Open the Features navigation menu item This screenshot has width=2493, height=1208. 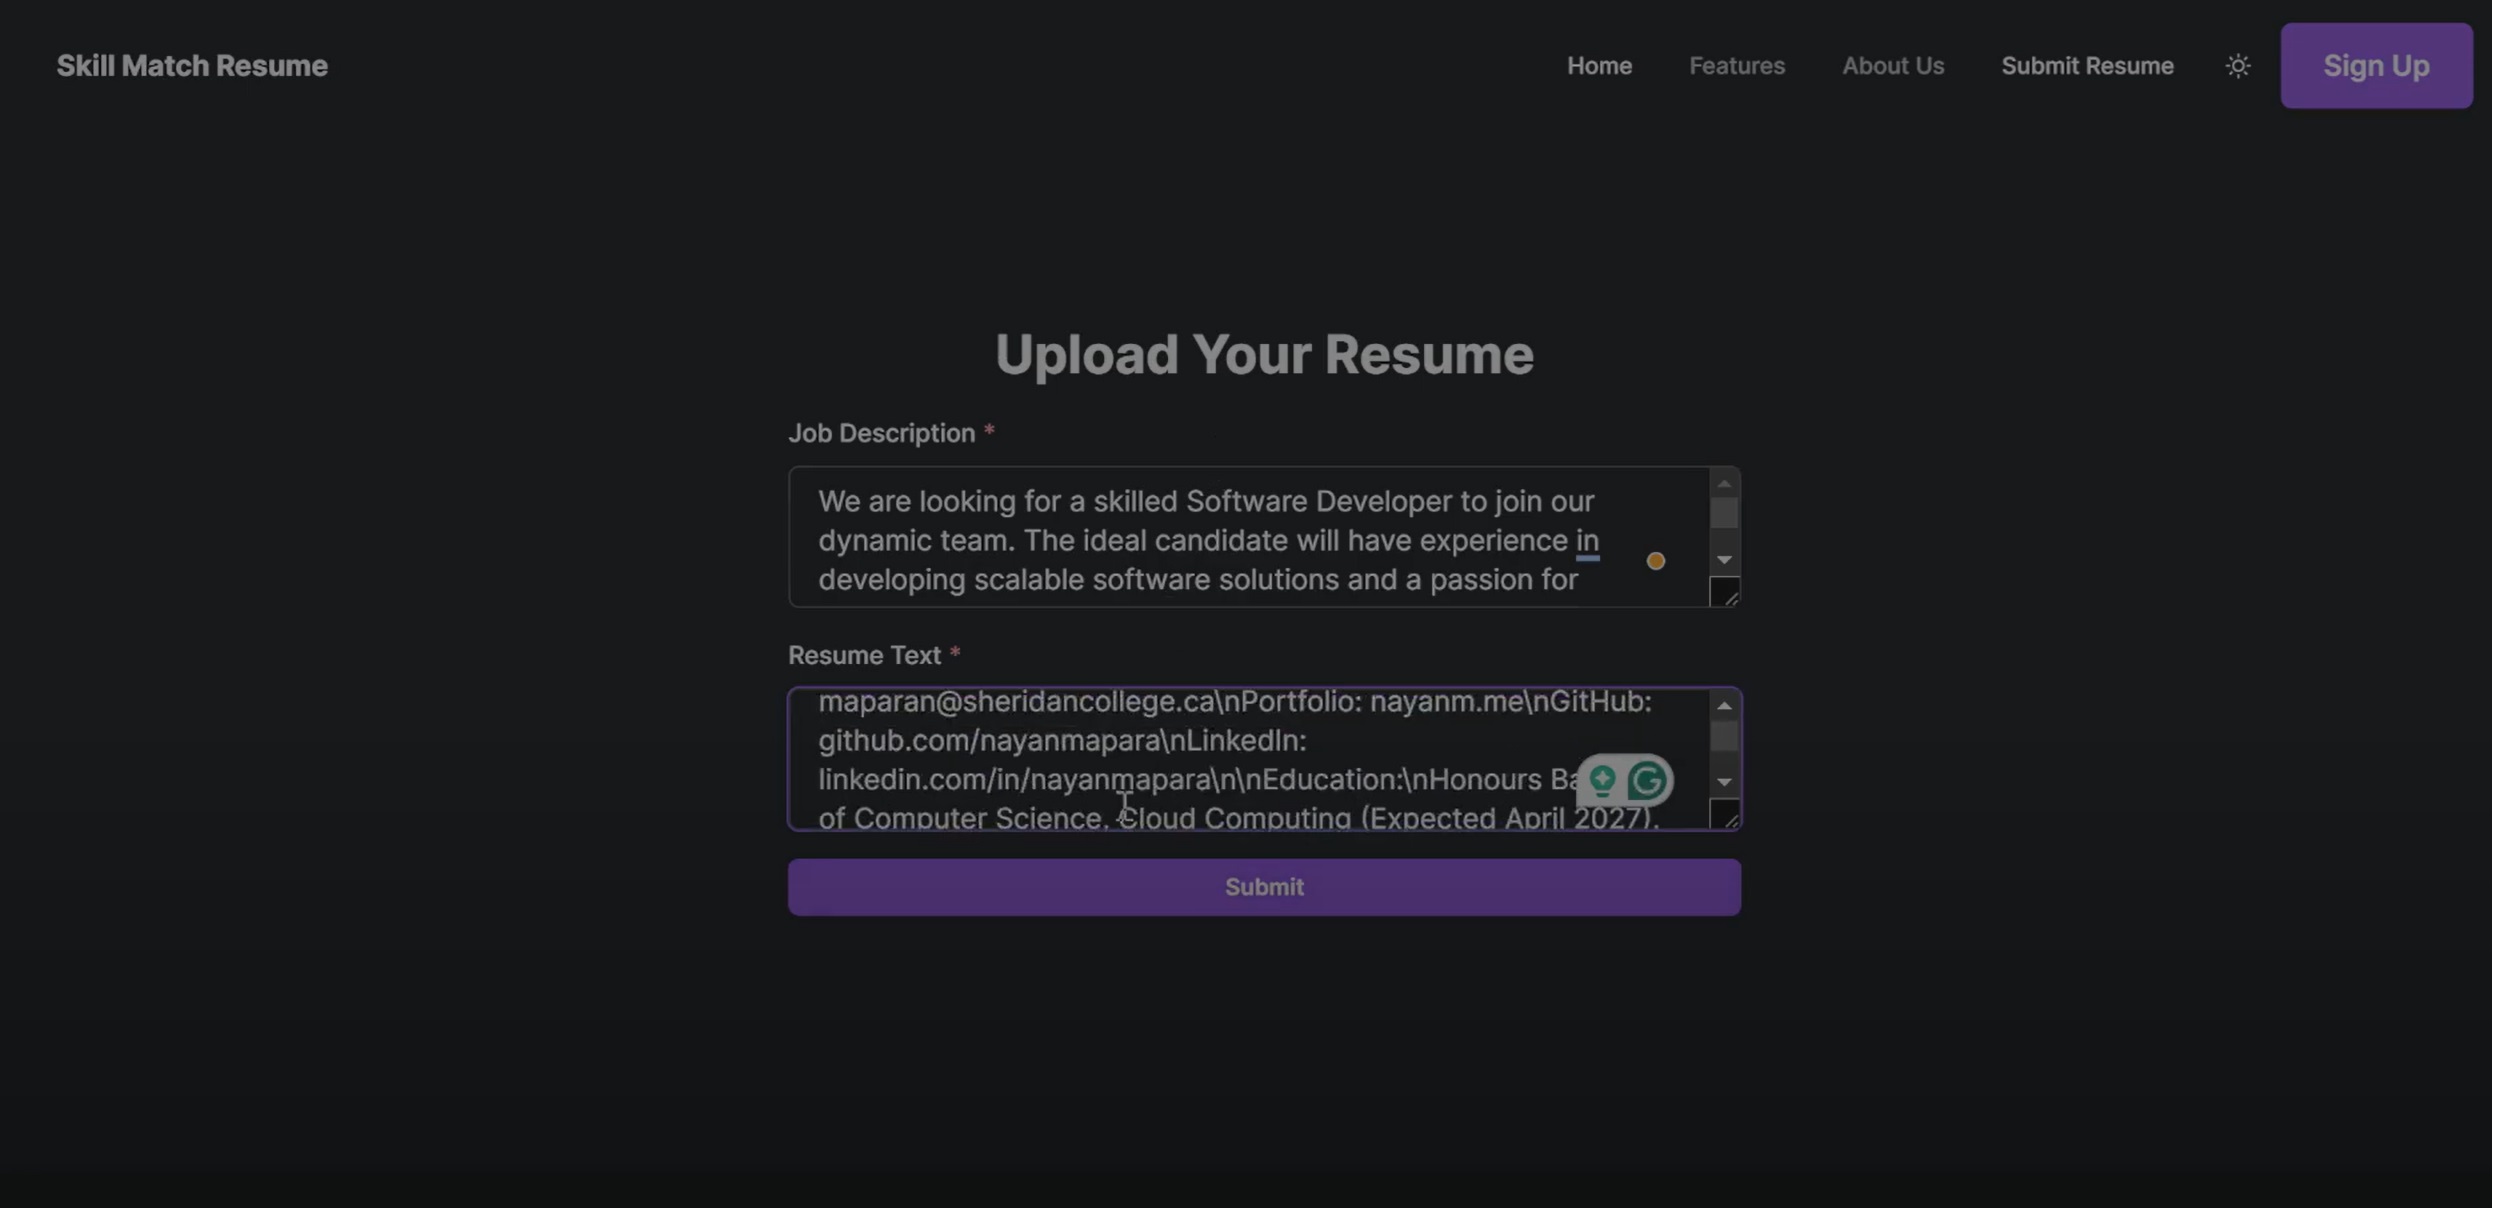coord(1736,65)
